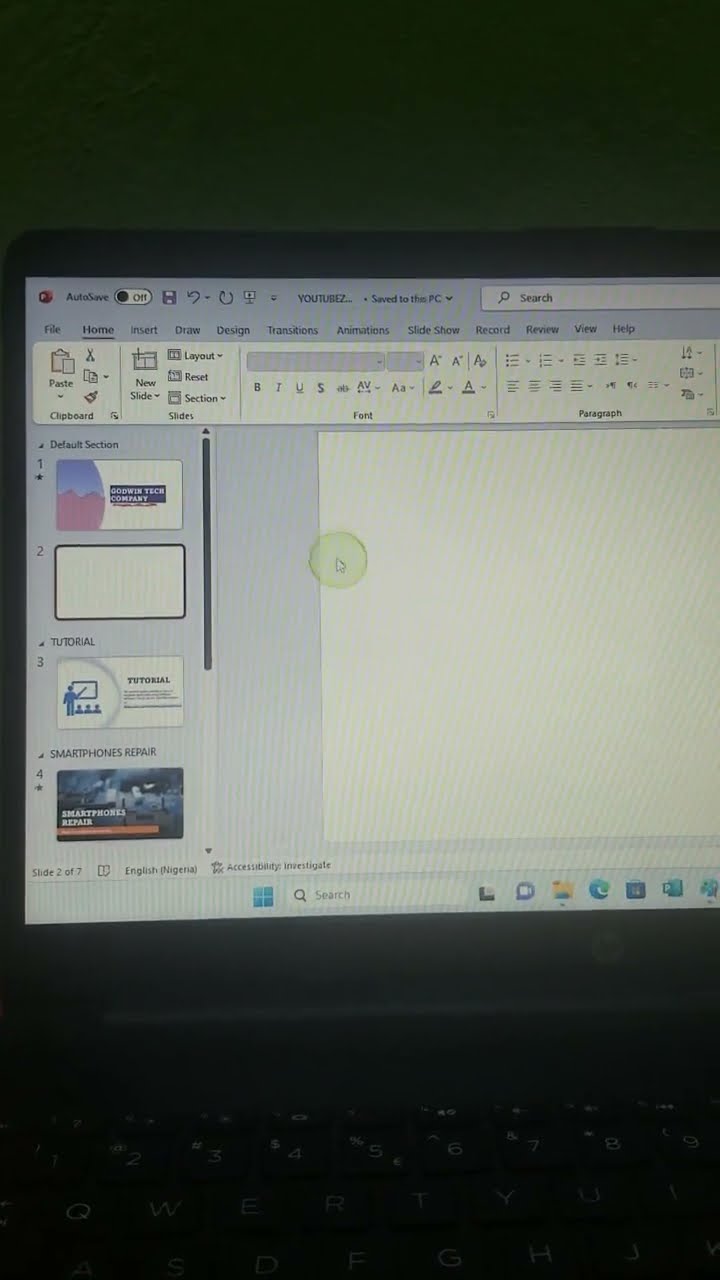This screenshot has width=720, height=1280.
Task: Open Character Spacing options
Action: point(367,387)
